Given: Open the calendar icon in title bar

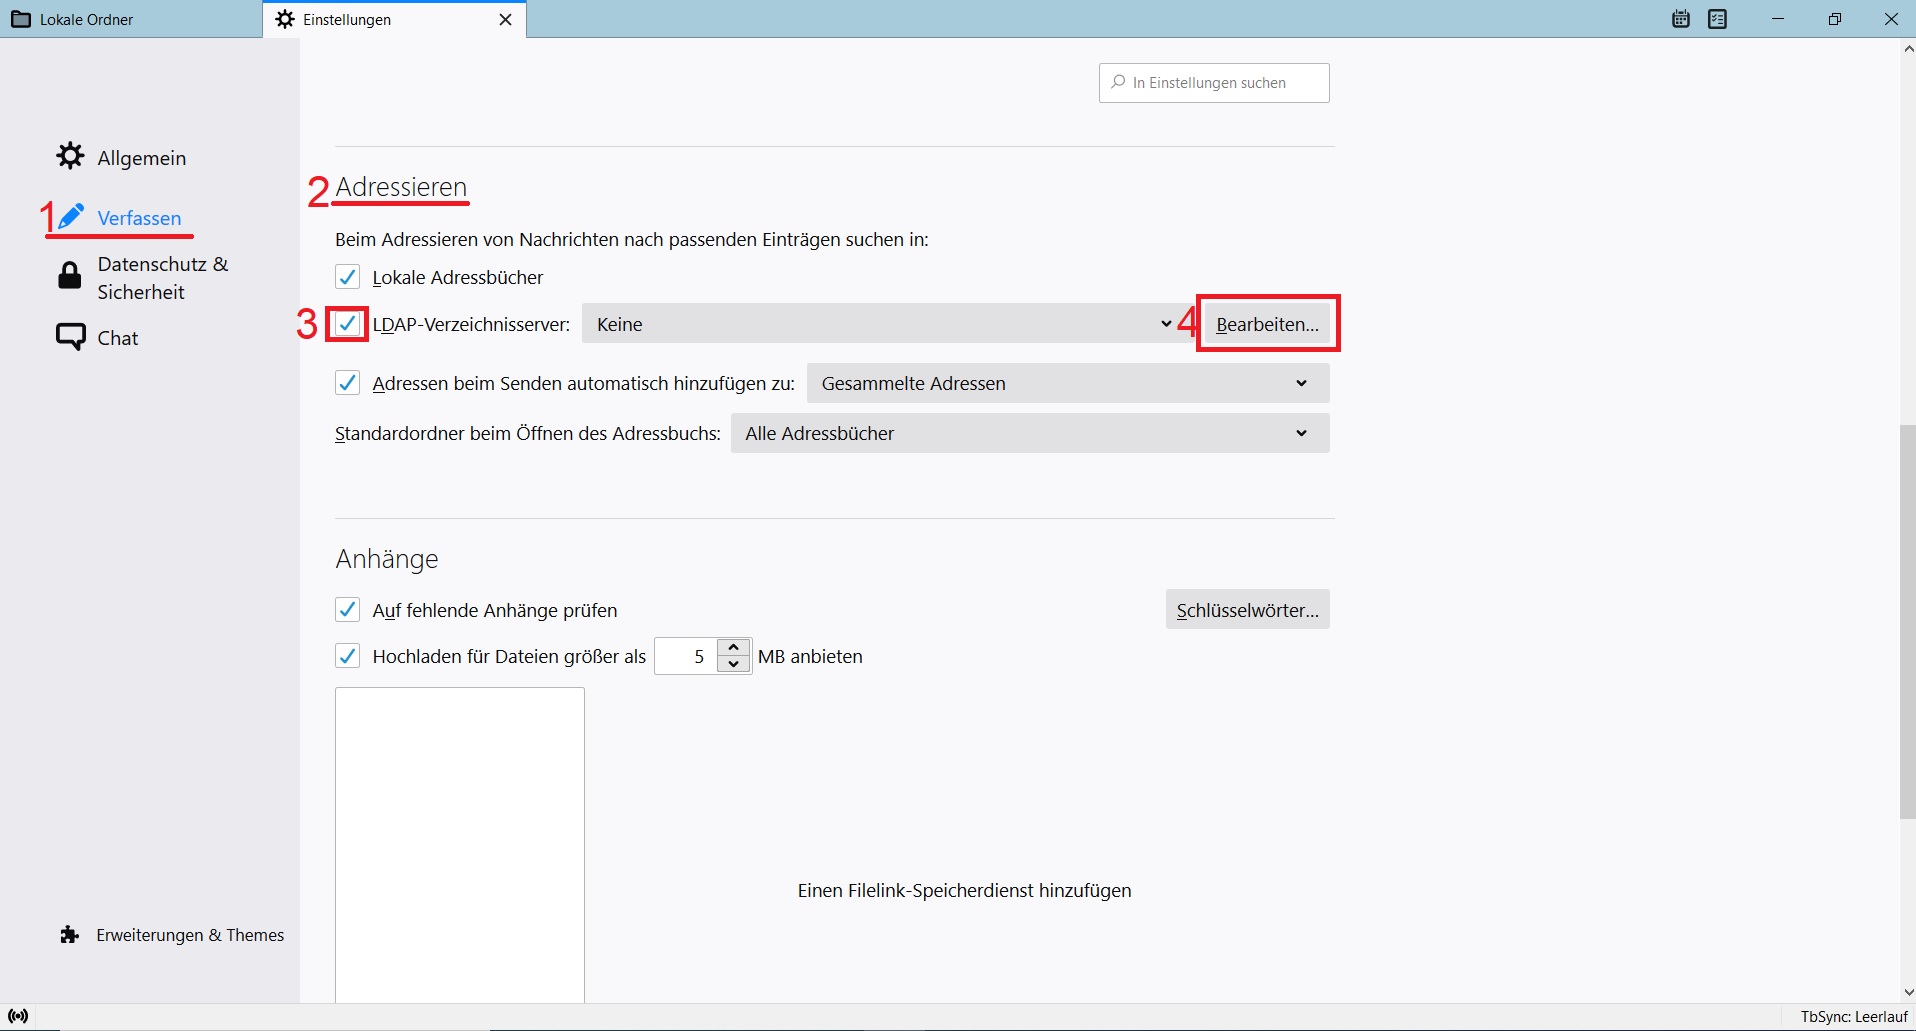Looking at the screenshot, I should (x=1681, y=19).
